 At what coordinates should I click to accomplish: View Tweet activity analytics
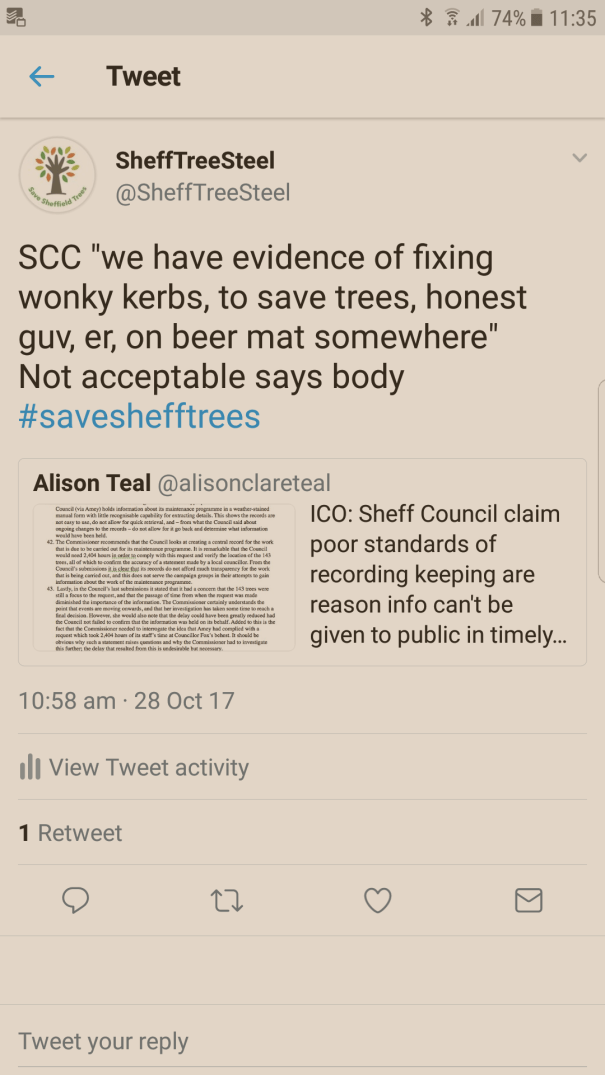[x=148, y=767]
